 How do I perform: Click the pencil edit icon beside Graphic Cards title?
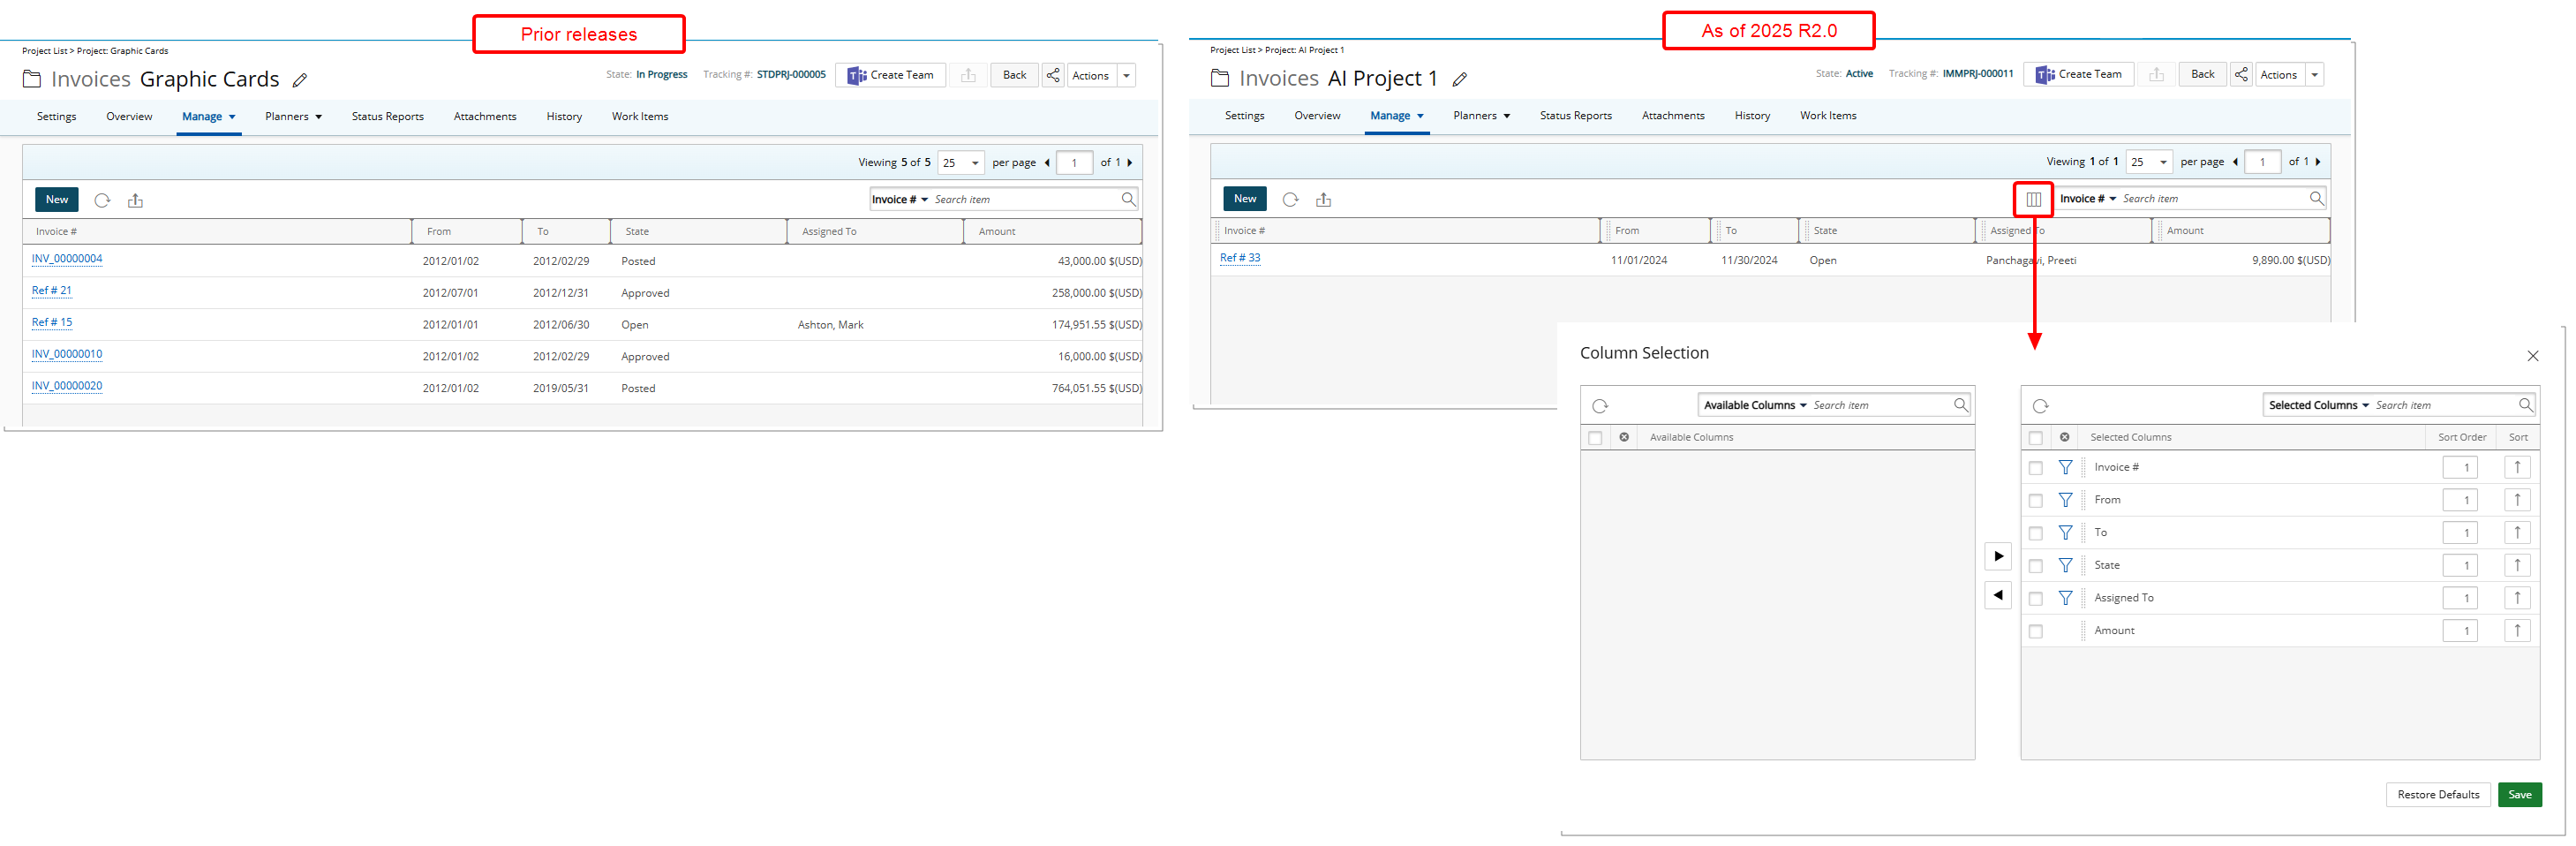pos(300,80)
